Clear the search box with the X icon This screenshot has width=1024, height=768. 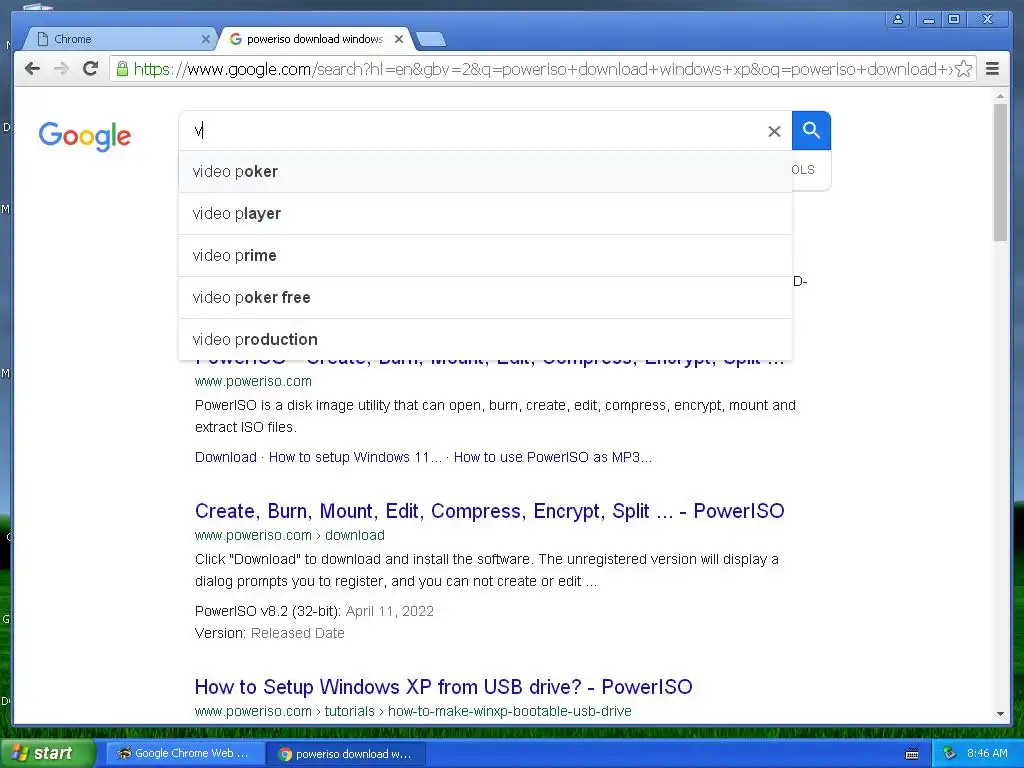pyautogui.click(x=774, y=131)
